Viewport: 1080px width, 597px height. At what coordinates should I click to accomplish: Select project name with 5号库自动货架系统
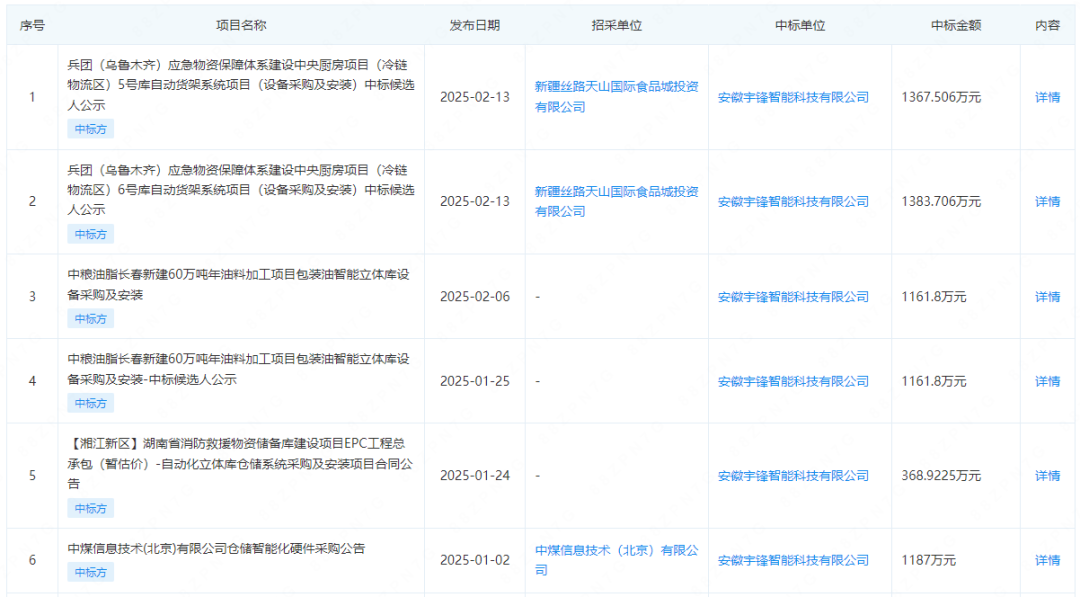(240, 85)
